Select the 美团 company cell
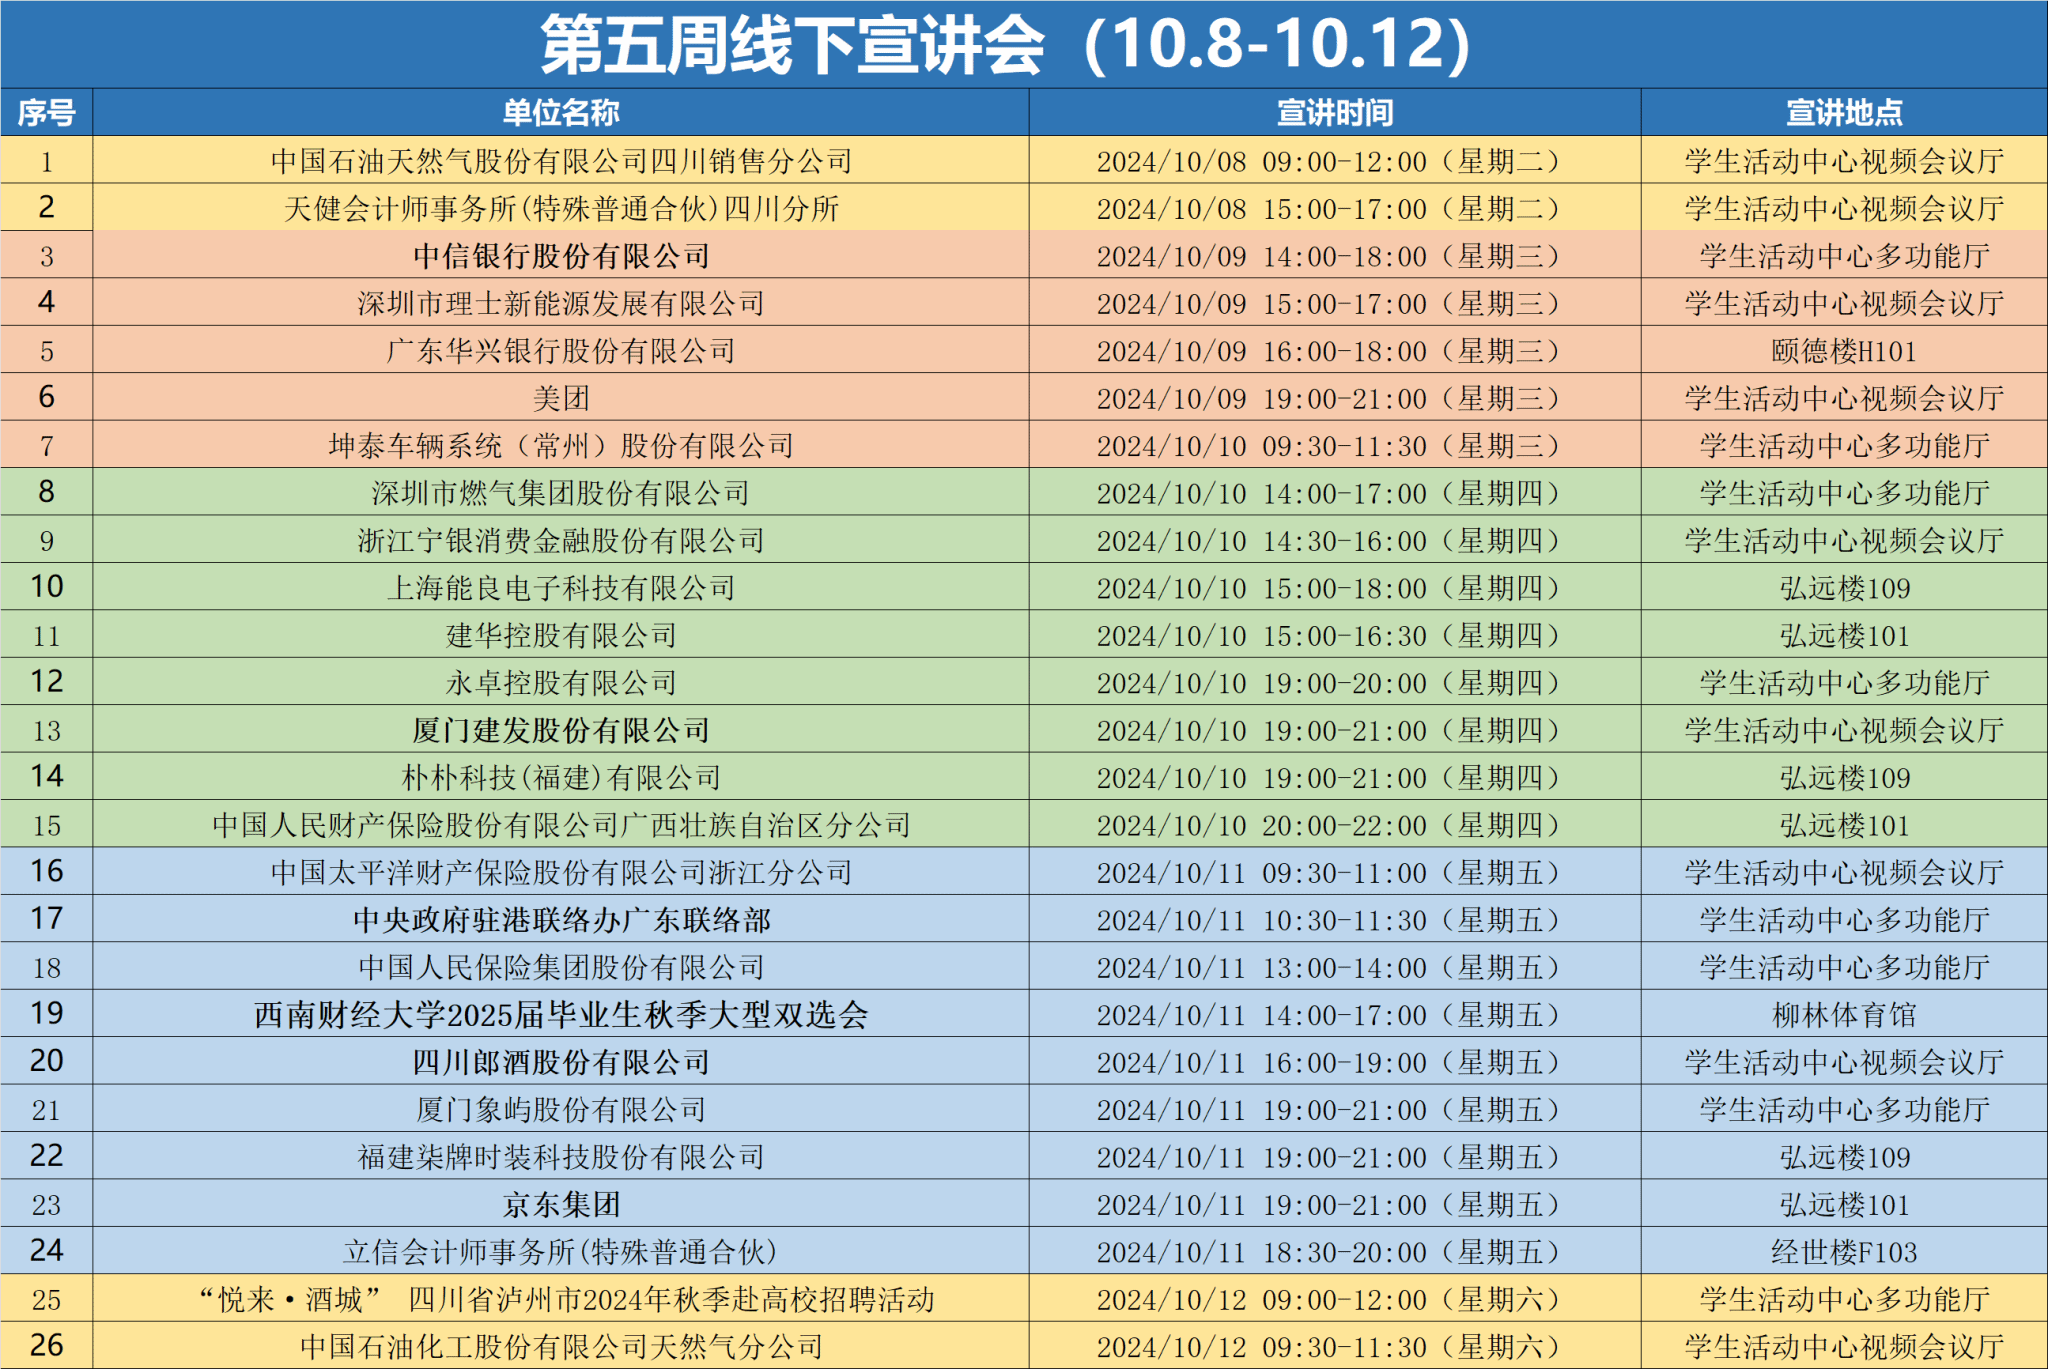Image resolution: width=2048 pixels, height=1369 pixels. (561, 398)
